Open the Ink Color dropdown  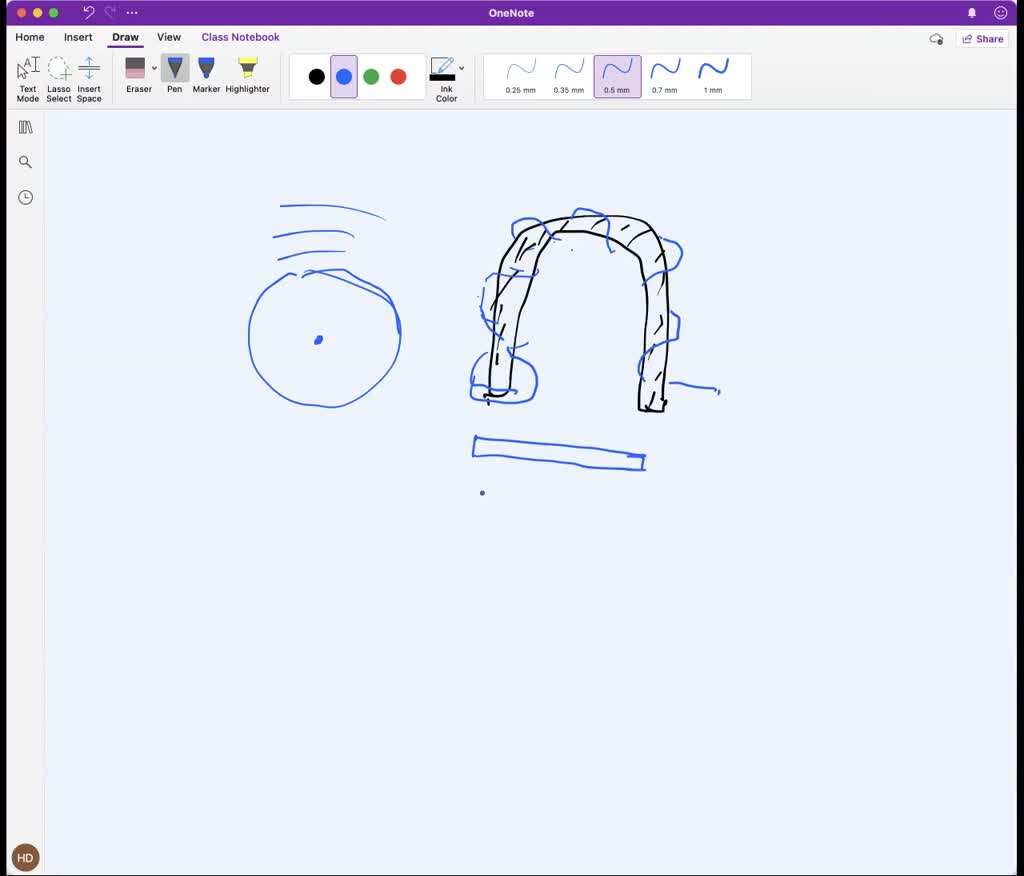[x=461, y=69]
